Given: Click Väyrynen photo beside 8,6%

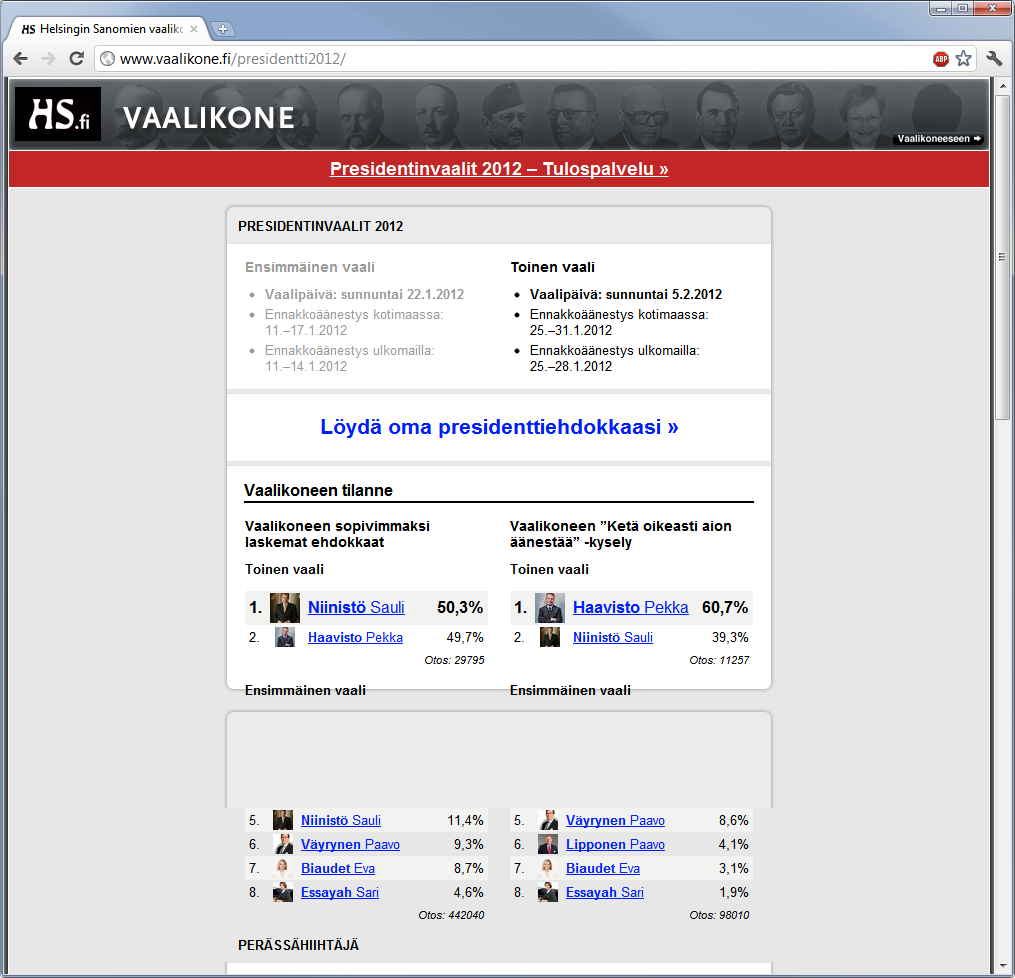Looking at the screenshot, I should pyautogui.click(x=548, y=820).
